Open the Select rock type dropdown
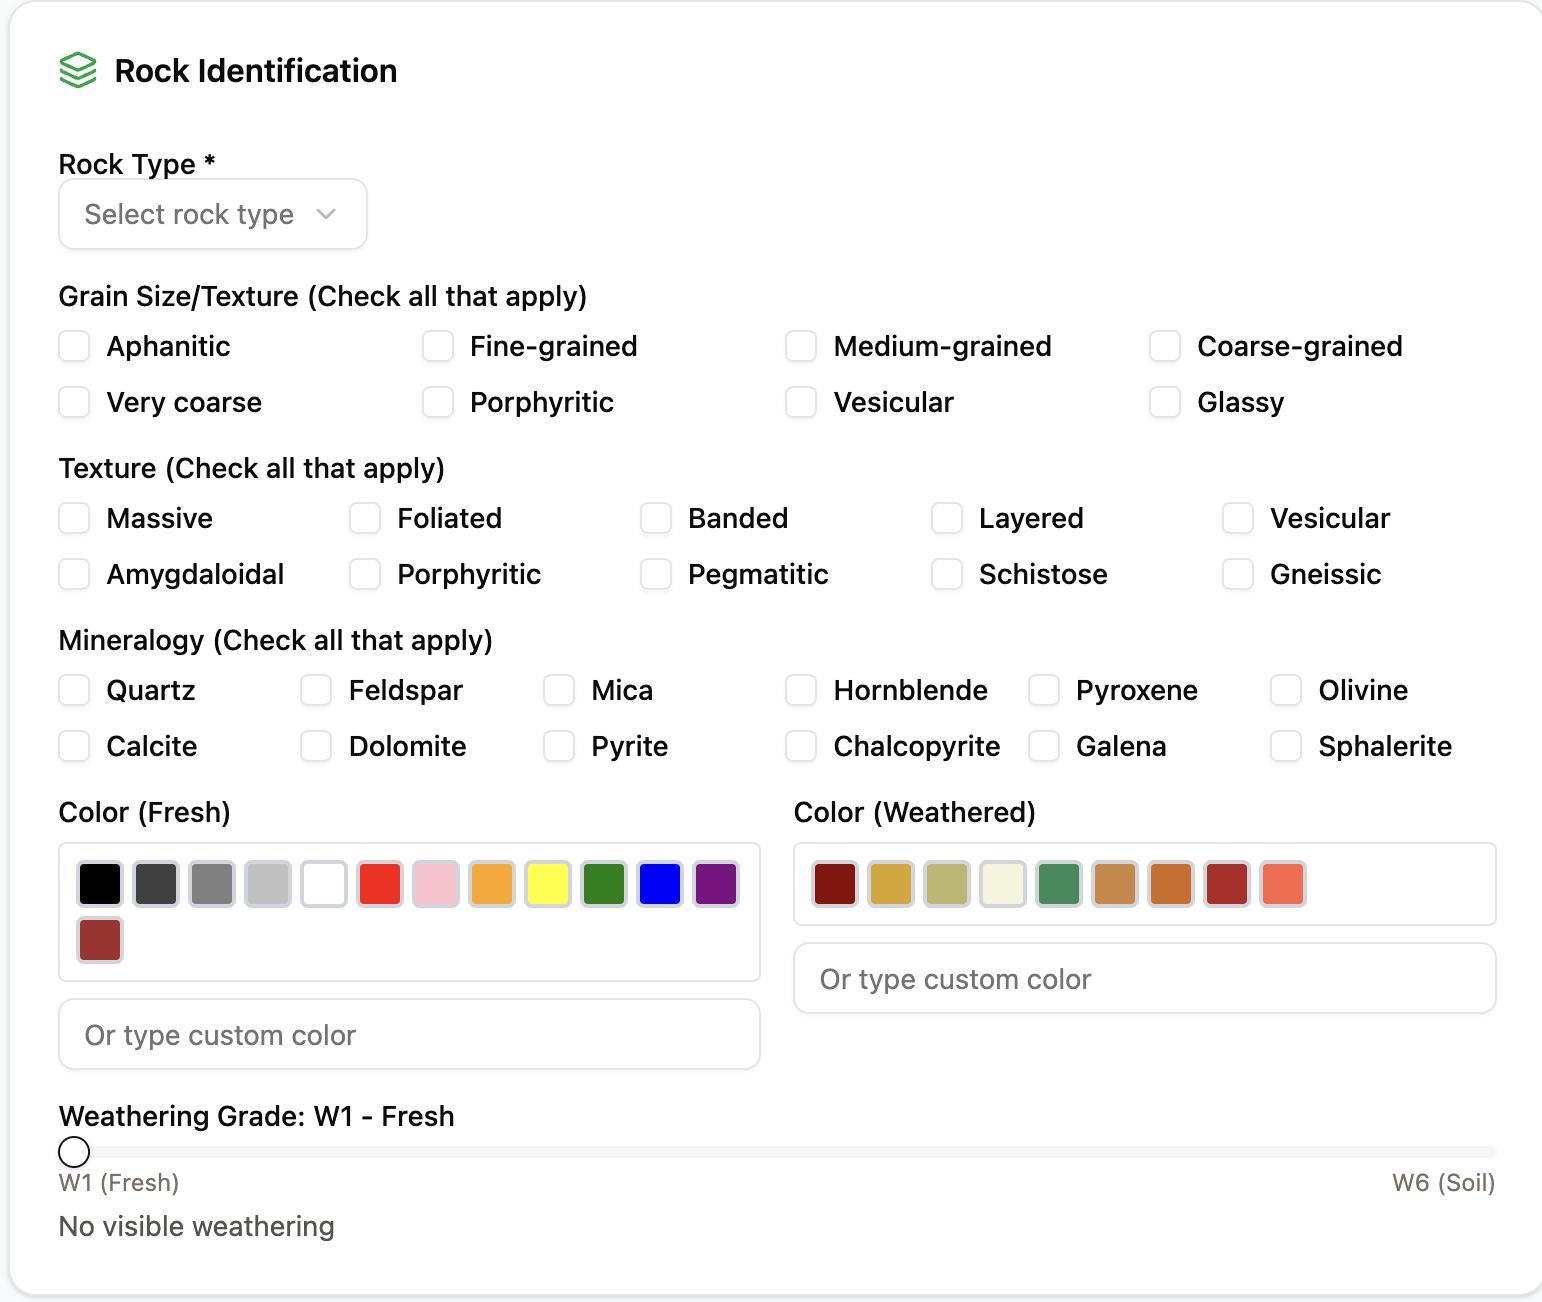 213,214
